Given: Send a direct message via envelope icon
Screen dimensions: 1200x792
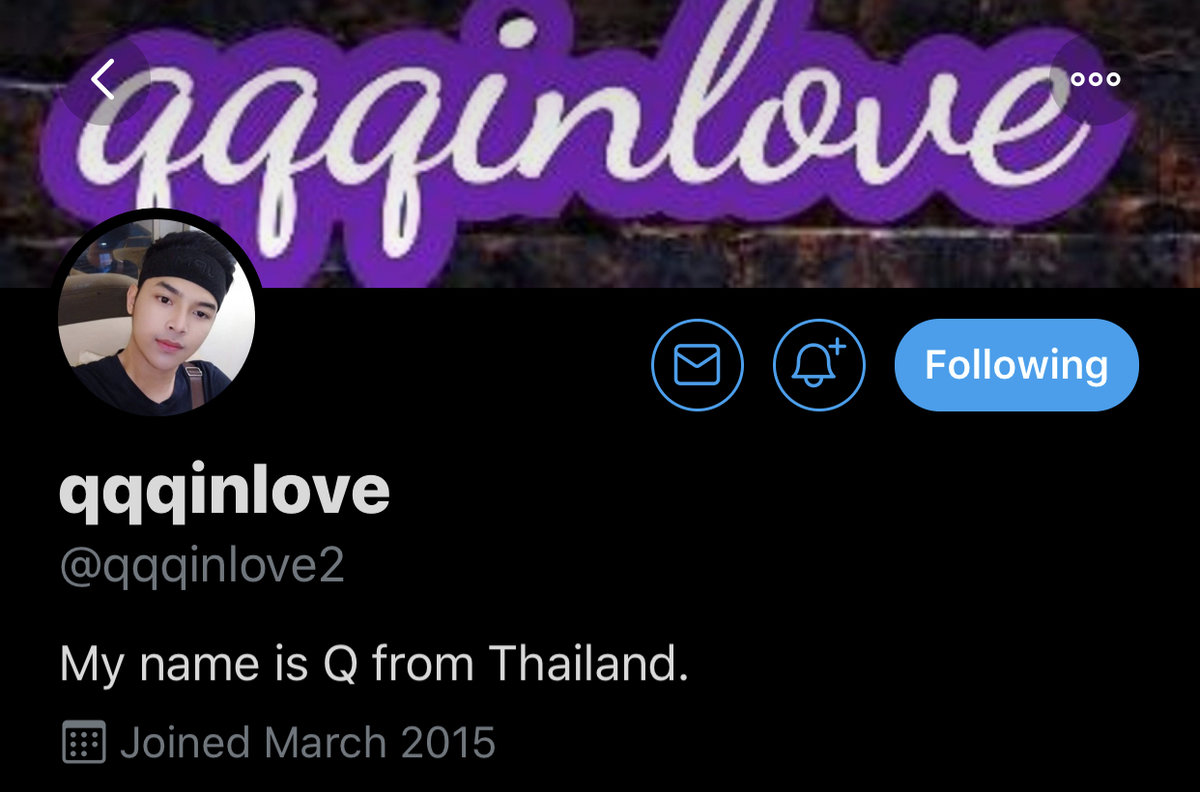Looking at the screenshot, I should pos(697,365).
